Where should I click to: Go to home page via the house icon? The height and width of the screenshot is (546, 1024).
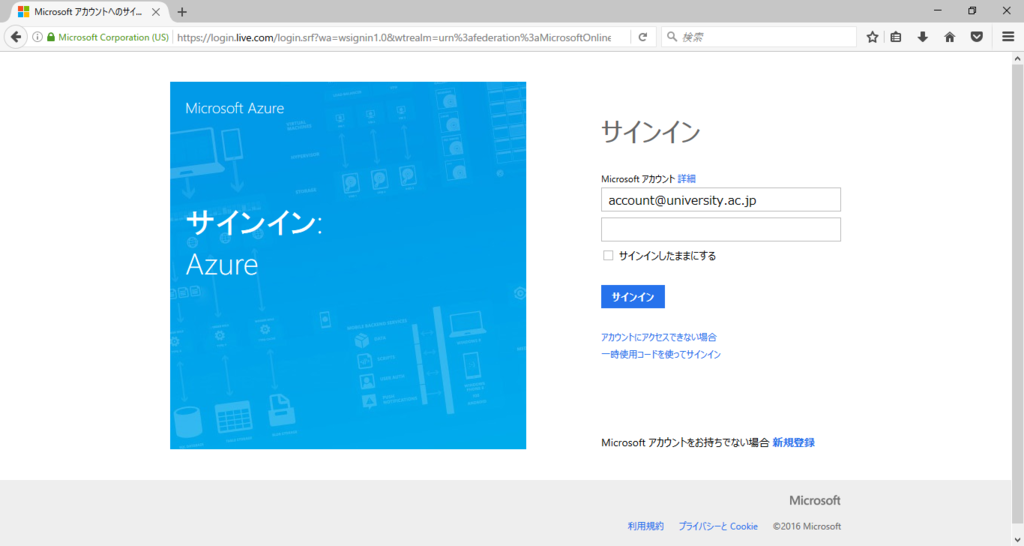(950, 37)
